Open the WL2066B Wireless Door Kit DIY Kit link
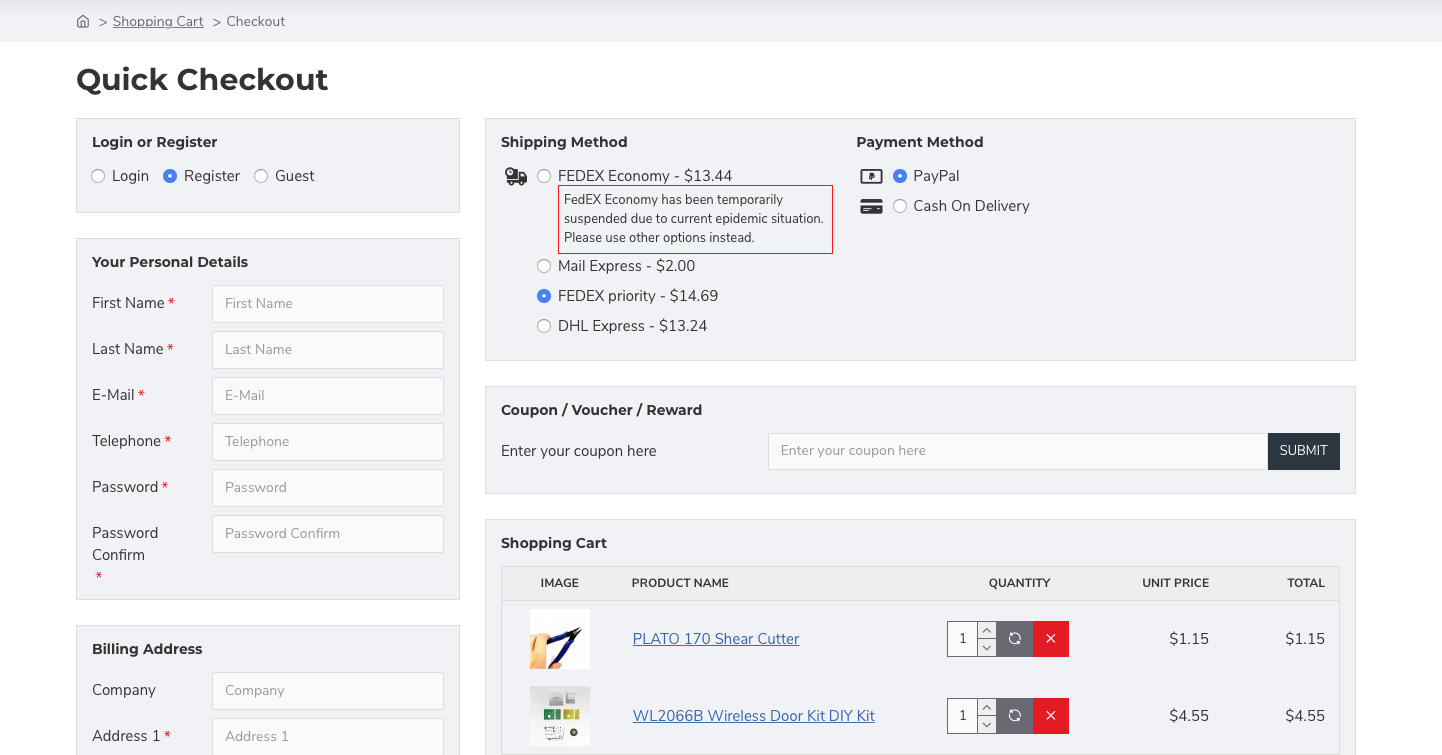Screen dimensions: 1442x755 754,716
